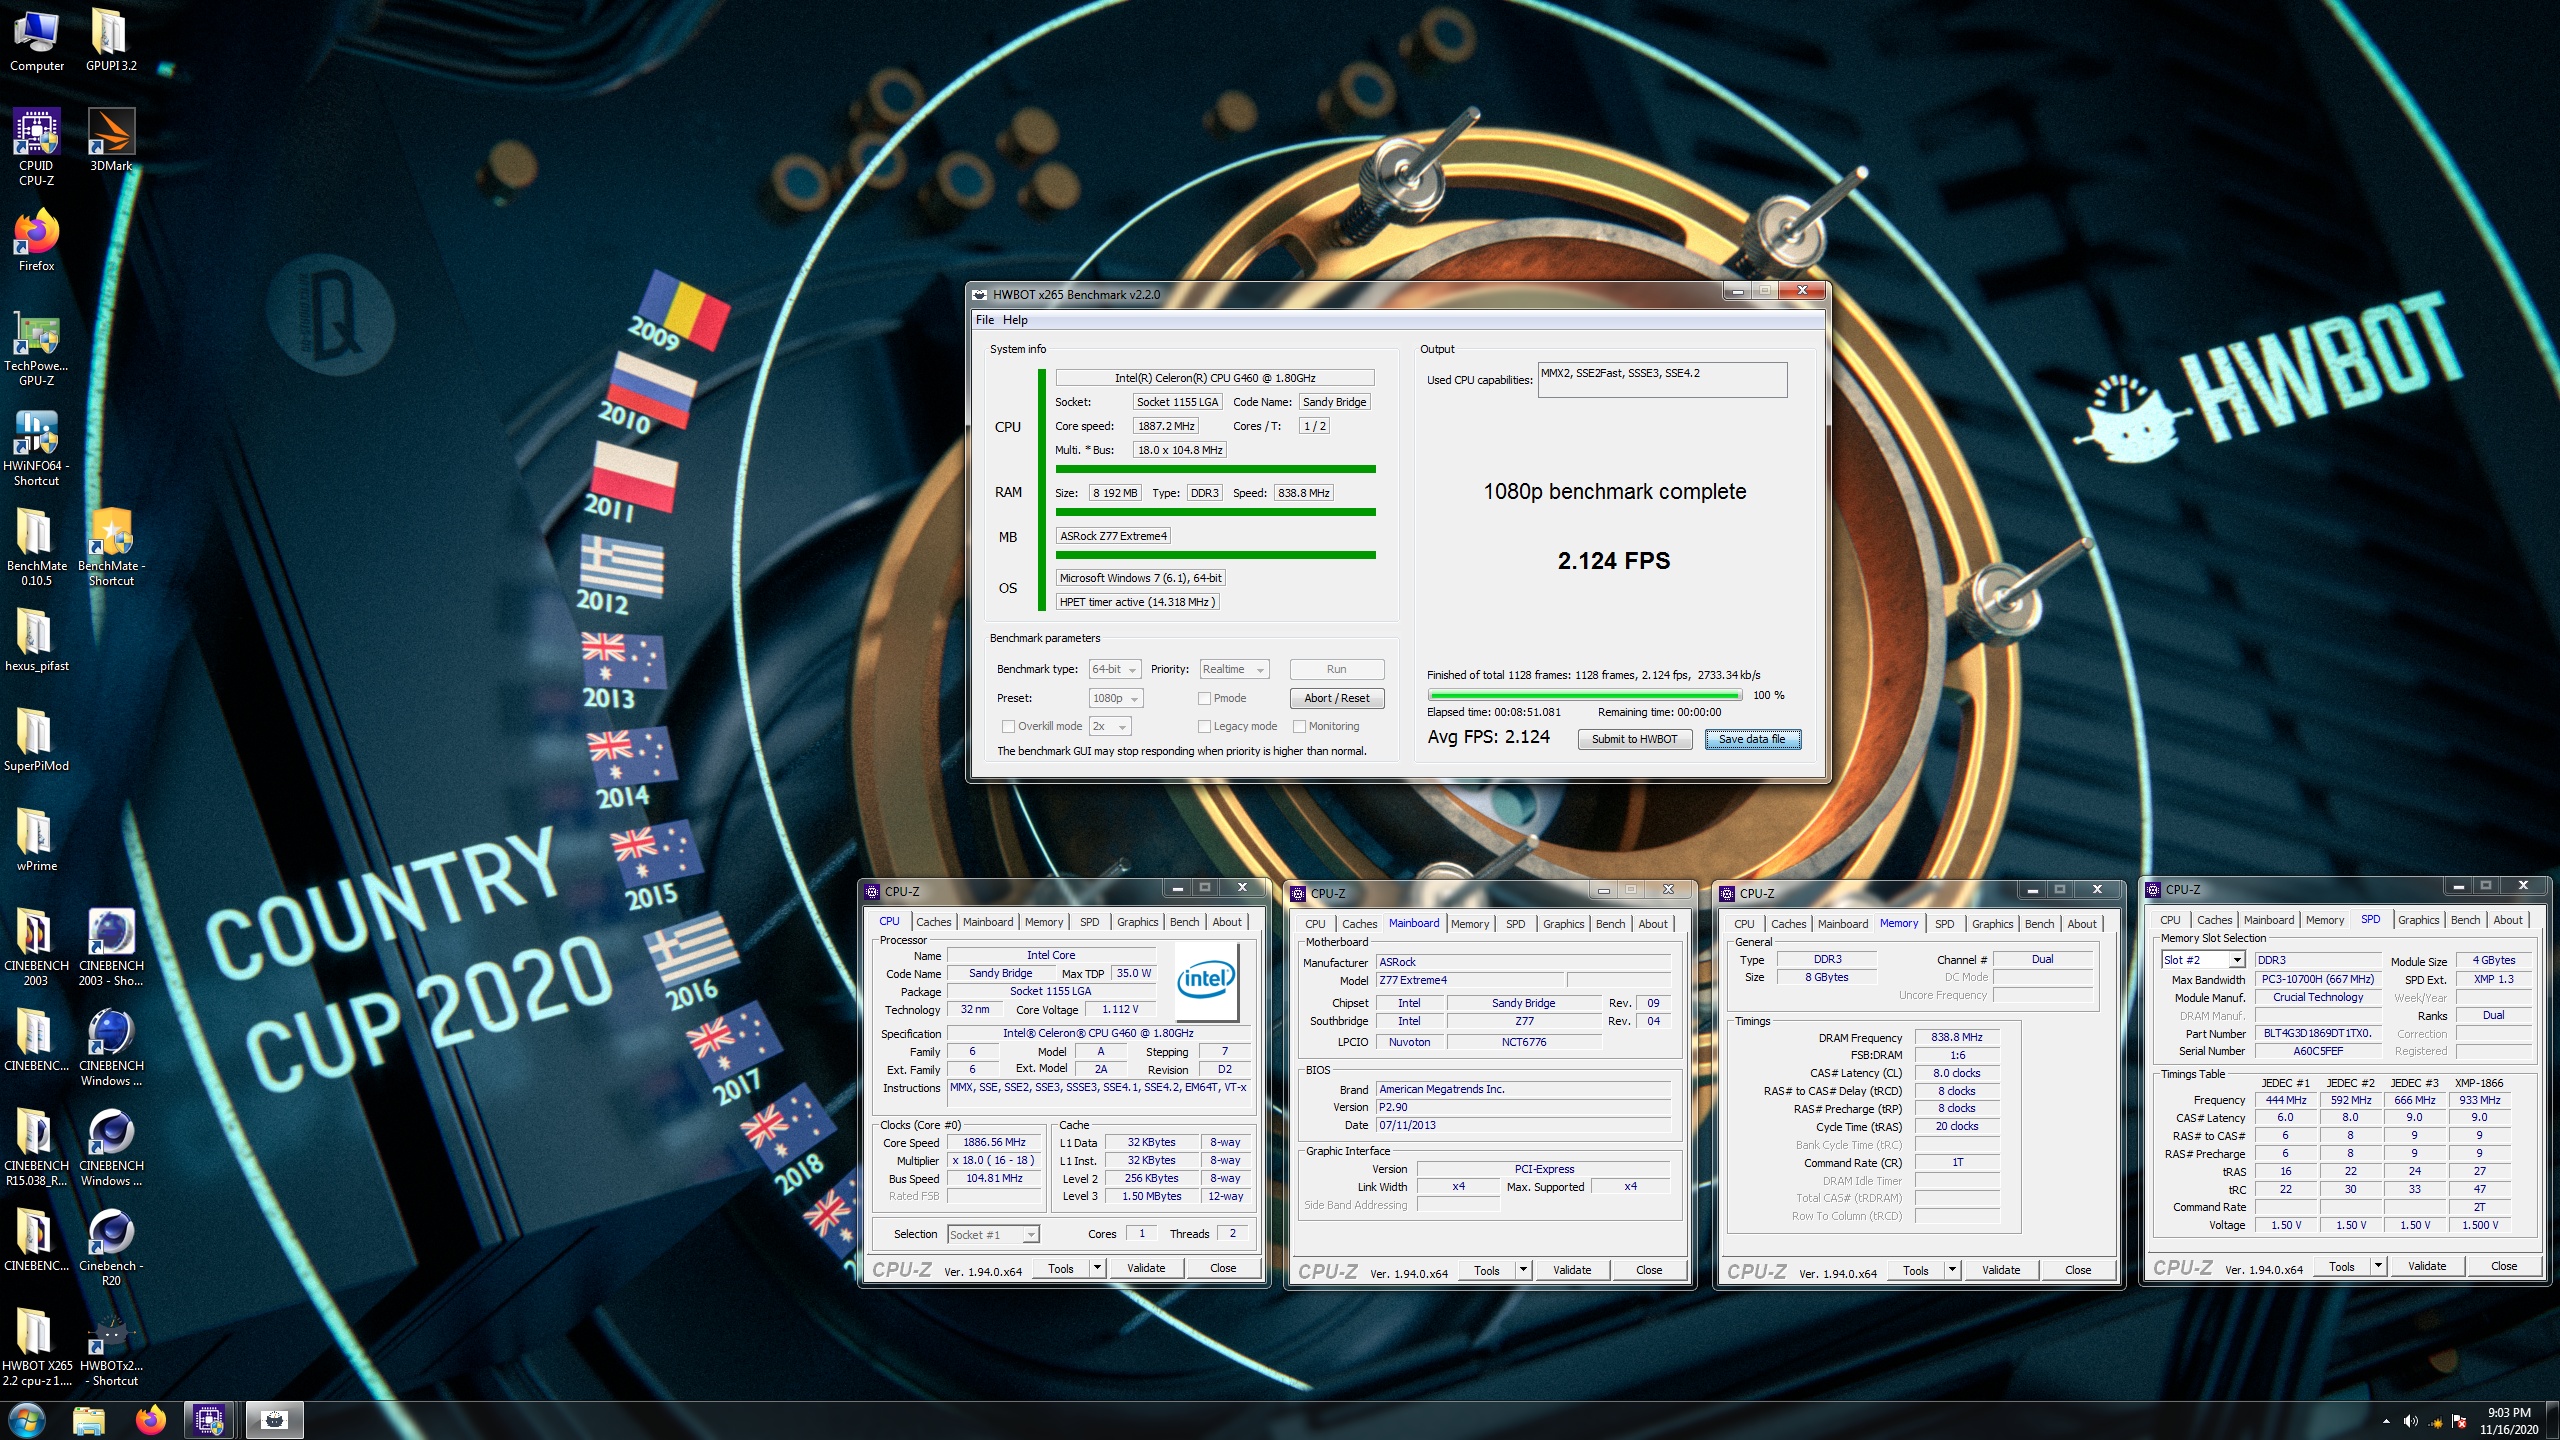
Task: Select Graphics tab in the Mainboard CPU-Z window
Action: pos(1563,924)
